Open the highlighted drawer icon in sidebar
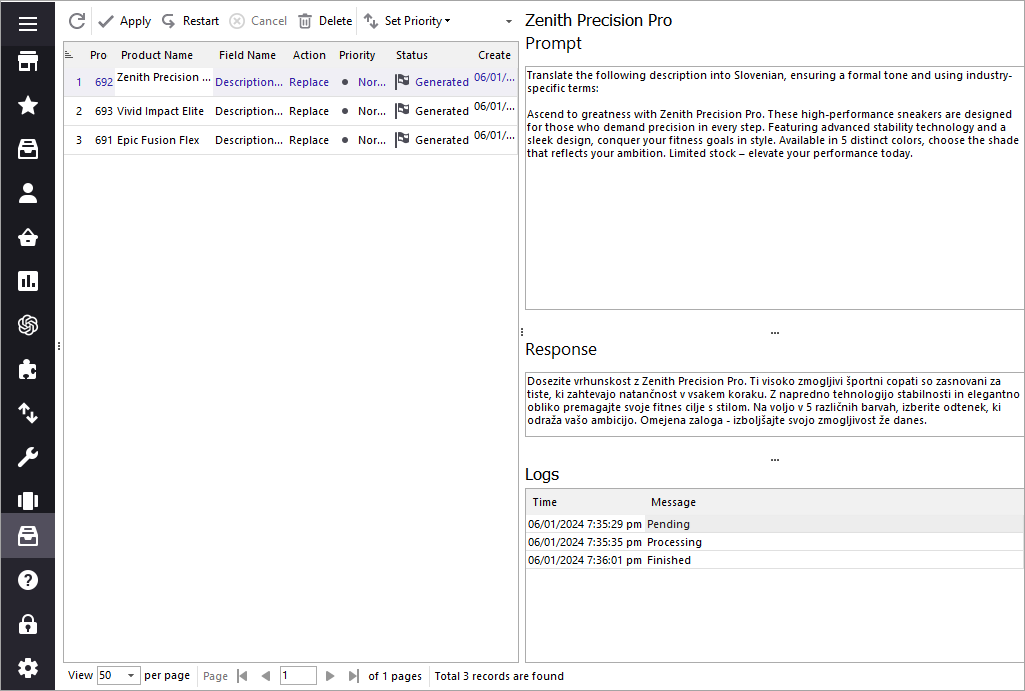Screen dimensions: 1025x691 coord(27,536)
